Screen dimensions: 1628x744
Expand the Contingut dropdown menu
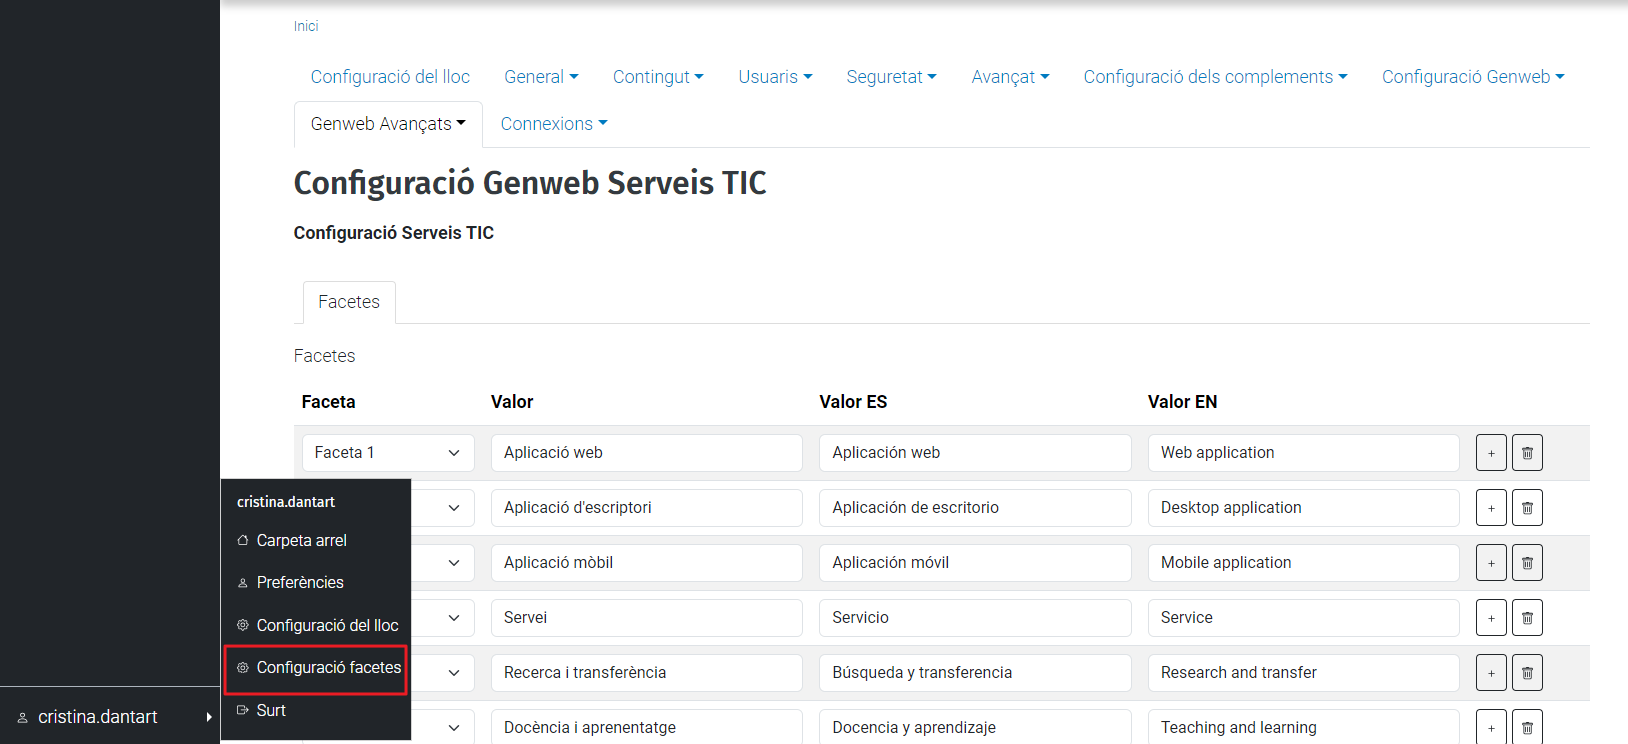657,77
